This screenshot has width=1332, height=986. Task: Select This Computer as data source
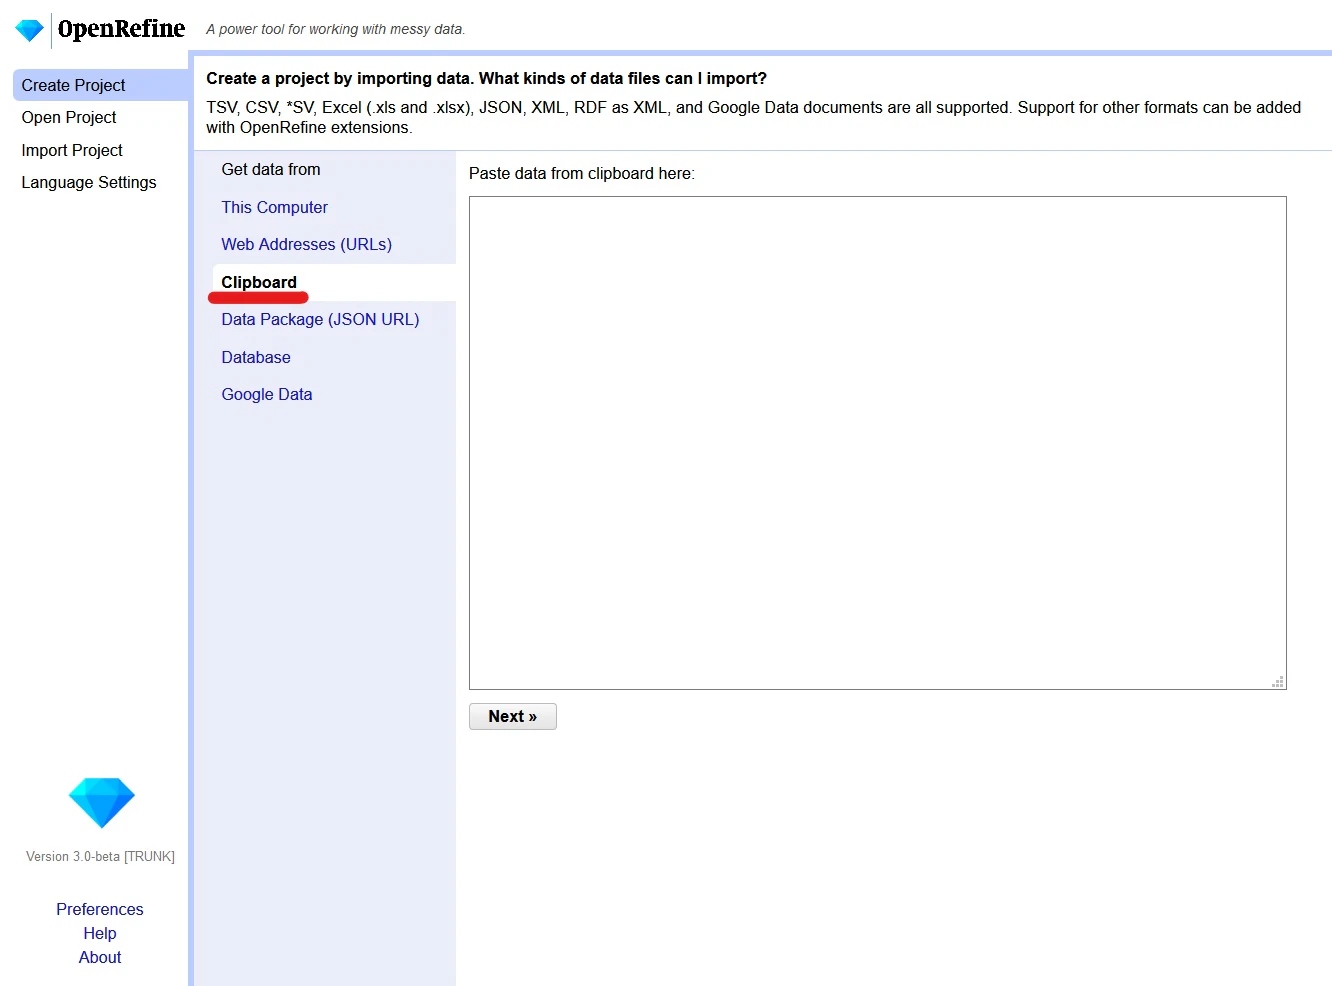point(275,207)
